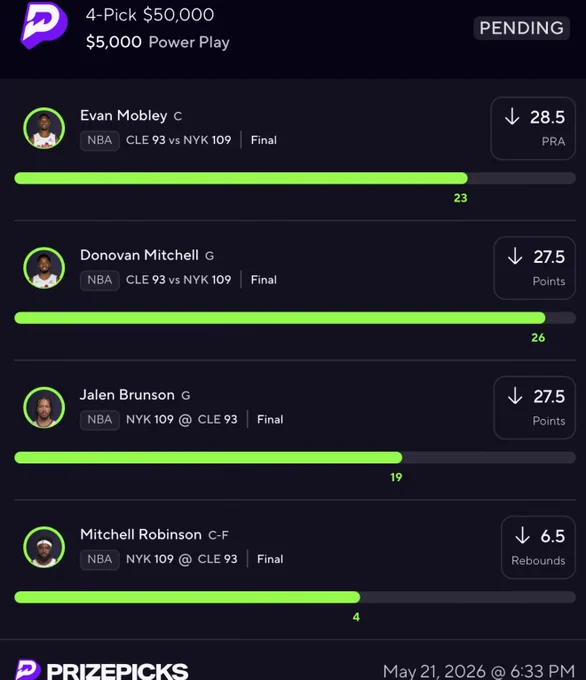586x680 pixels.
Task: Select the 28.5 PRA less-than pick box
Action: [533, 128]
